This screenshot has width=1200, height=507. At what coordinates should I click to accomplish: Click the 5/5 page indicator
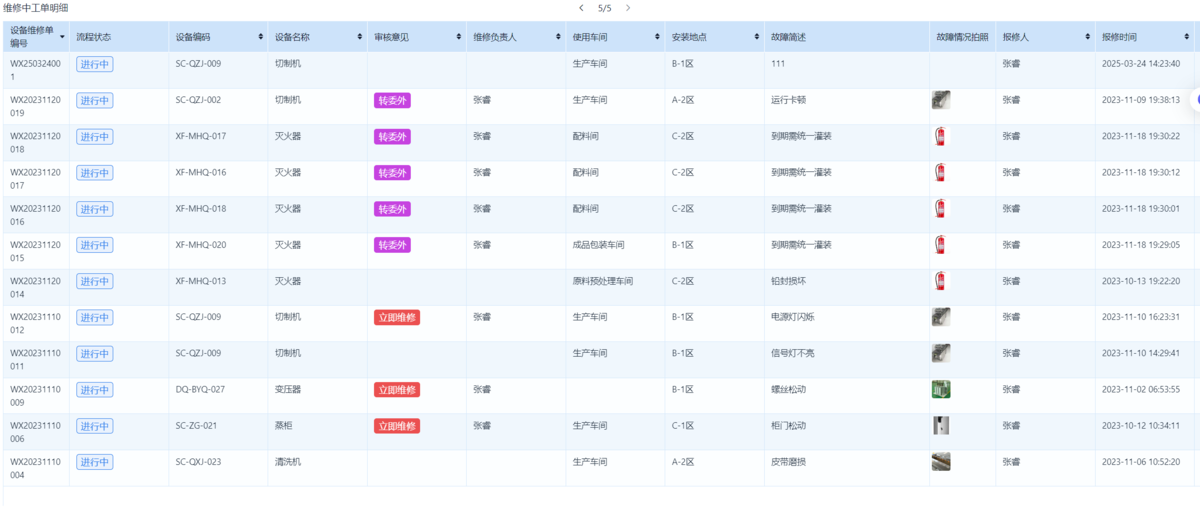[x=604, y=8]
